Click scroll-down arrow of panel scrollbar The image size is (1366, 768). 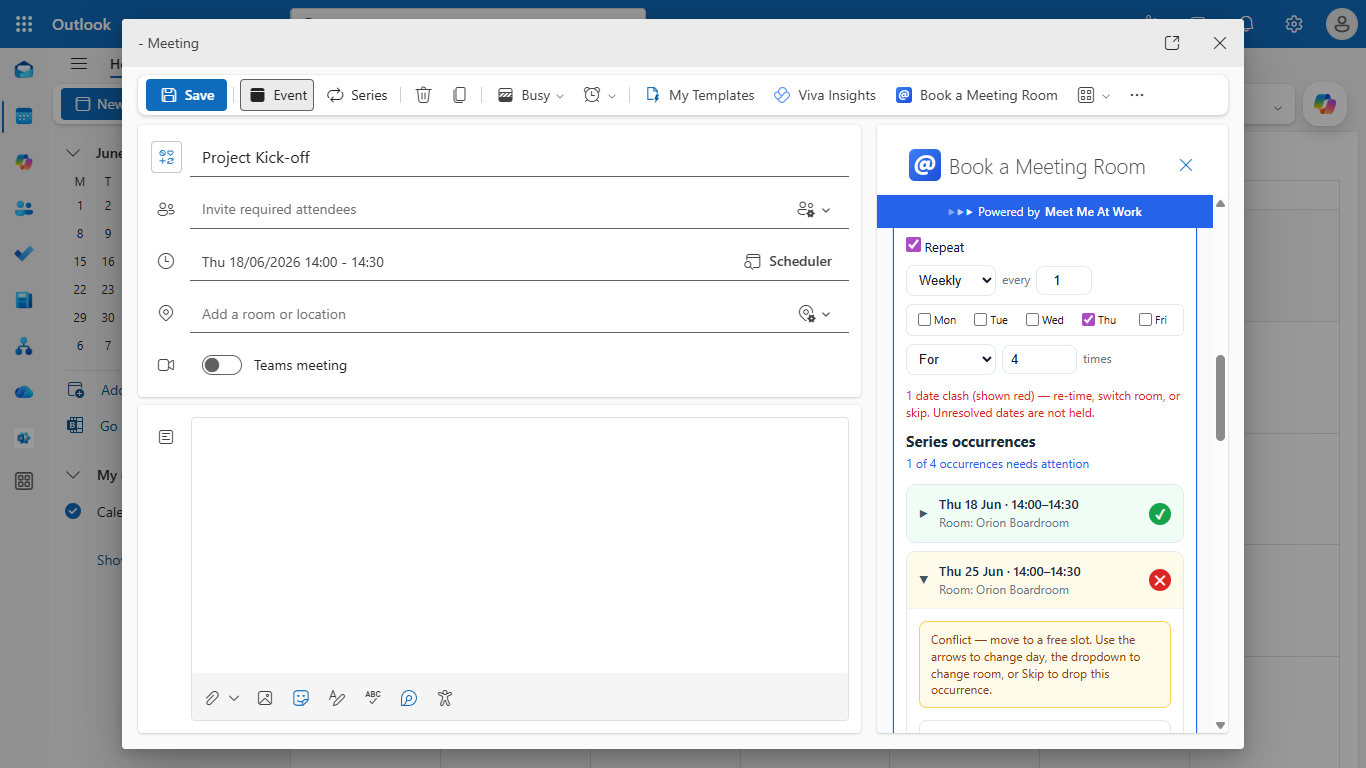tap(1220, 725)
